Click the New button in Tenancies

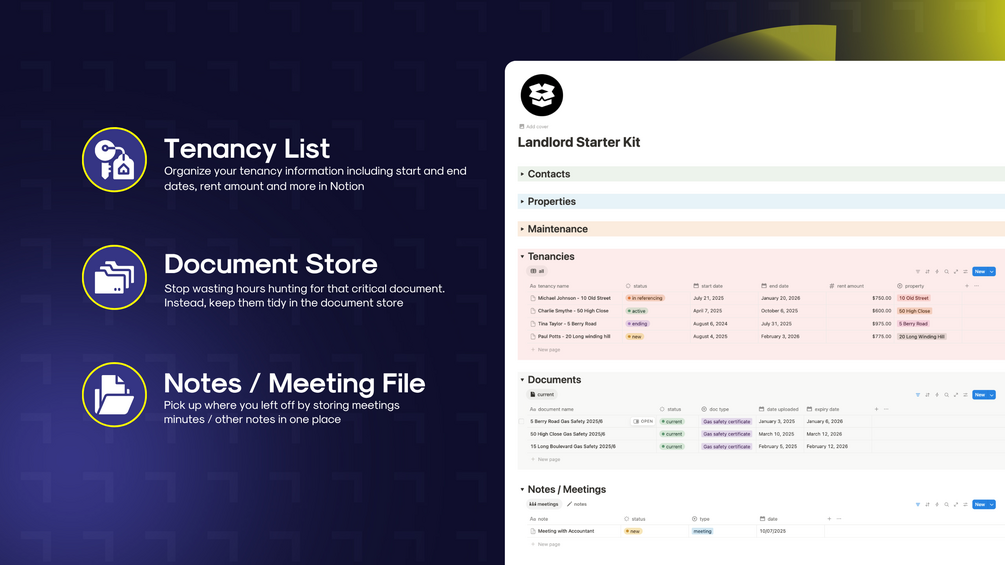pos(980,272)
